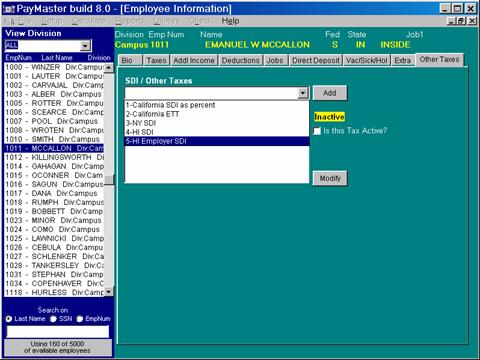This screenshot has width=480, height=360.
Task: Open the Deductions tab
Action: click(241, 60)
